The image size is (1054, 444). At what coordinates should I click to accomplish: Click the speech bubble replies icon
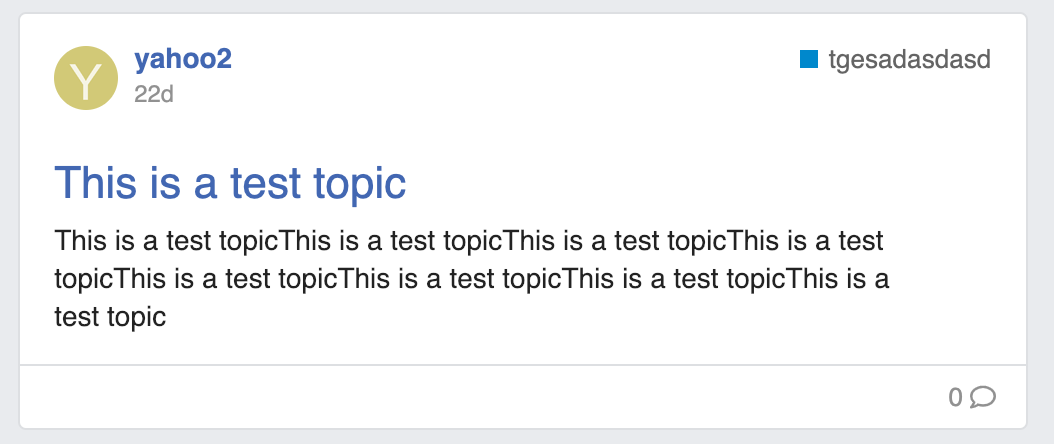[983, 397]
